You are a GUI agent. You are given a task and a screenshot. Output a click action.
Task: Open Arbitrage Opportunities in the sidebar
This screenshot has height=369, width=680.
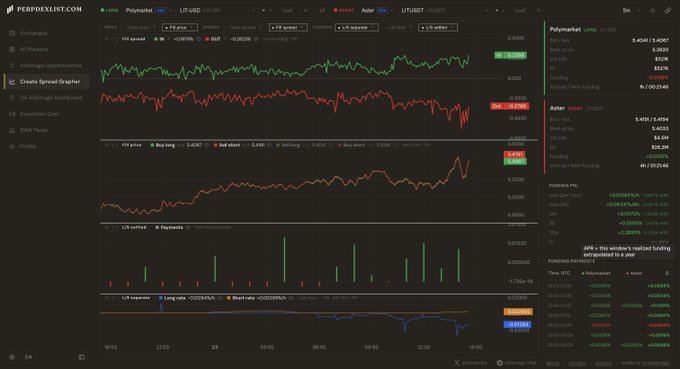tap(46, 65)
